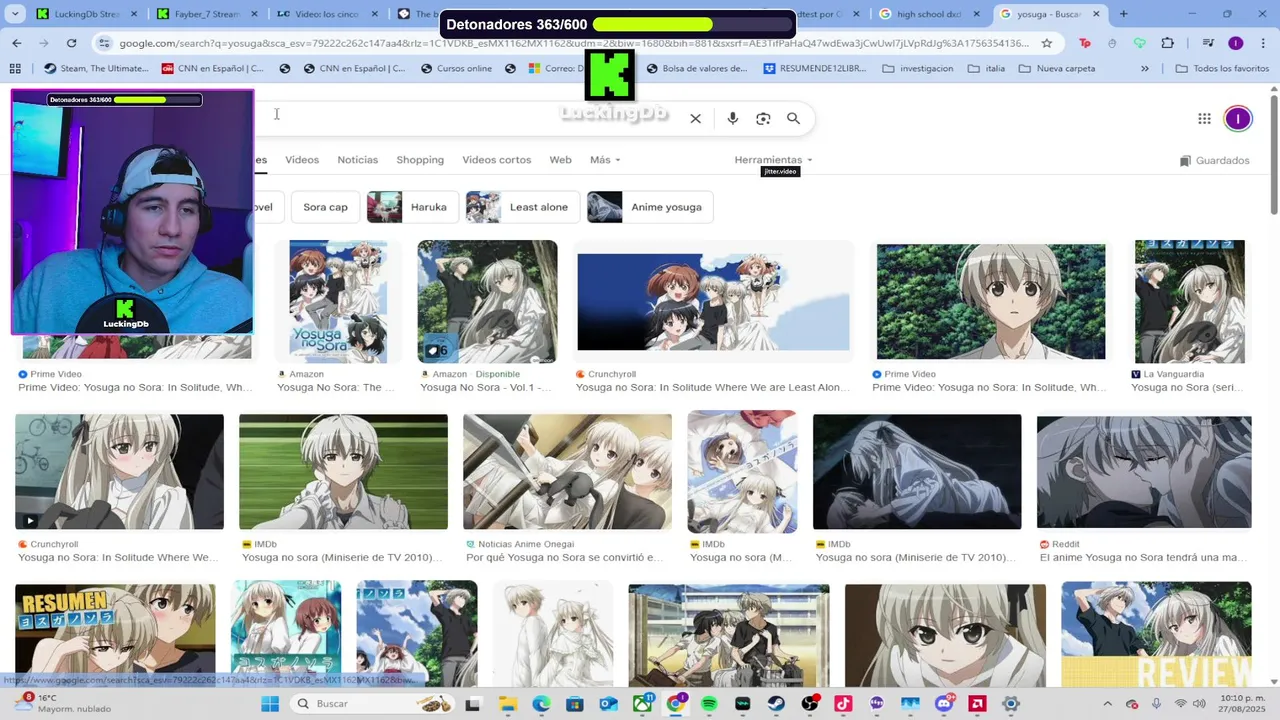
Task: Select the Web search filter
Action: click(560, 160)
